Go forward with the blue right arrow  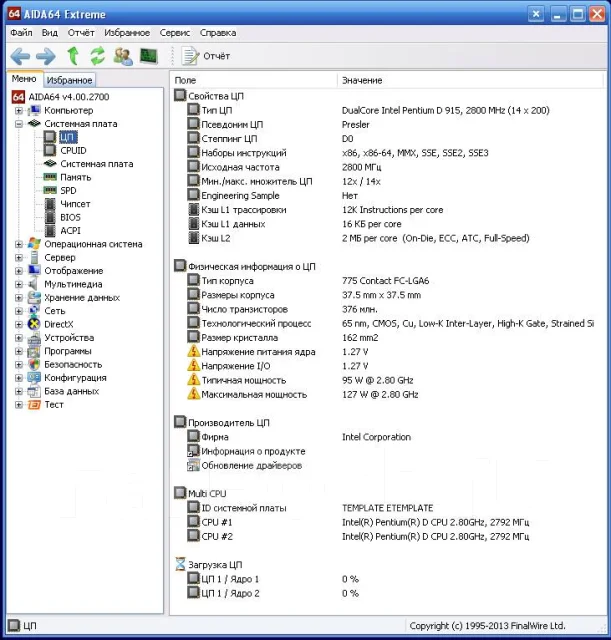coord(46,56)
